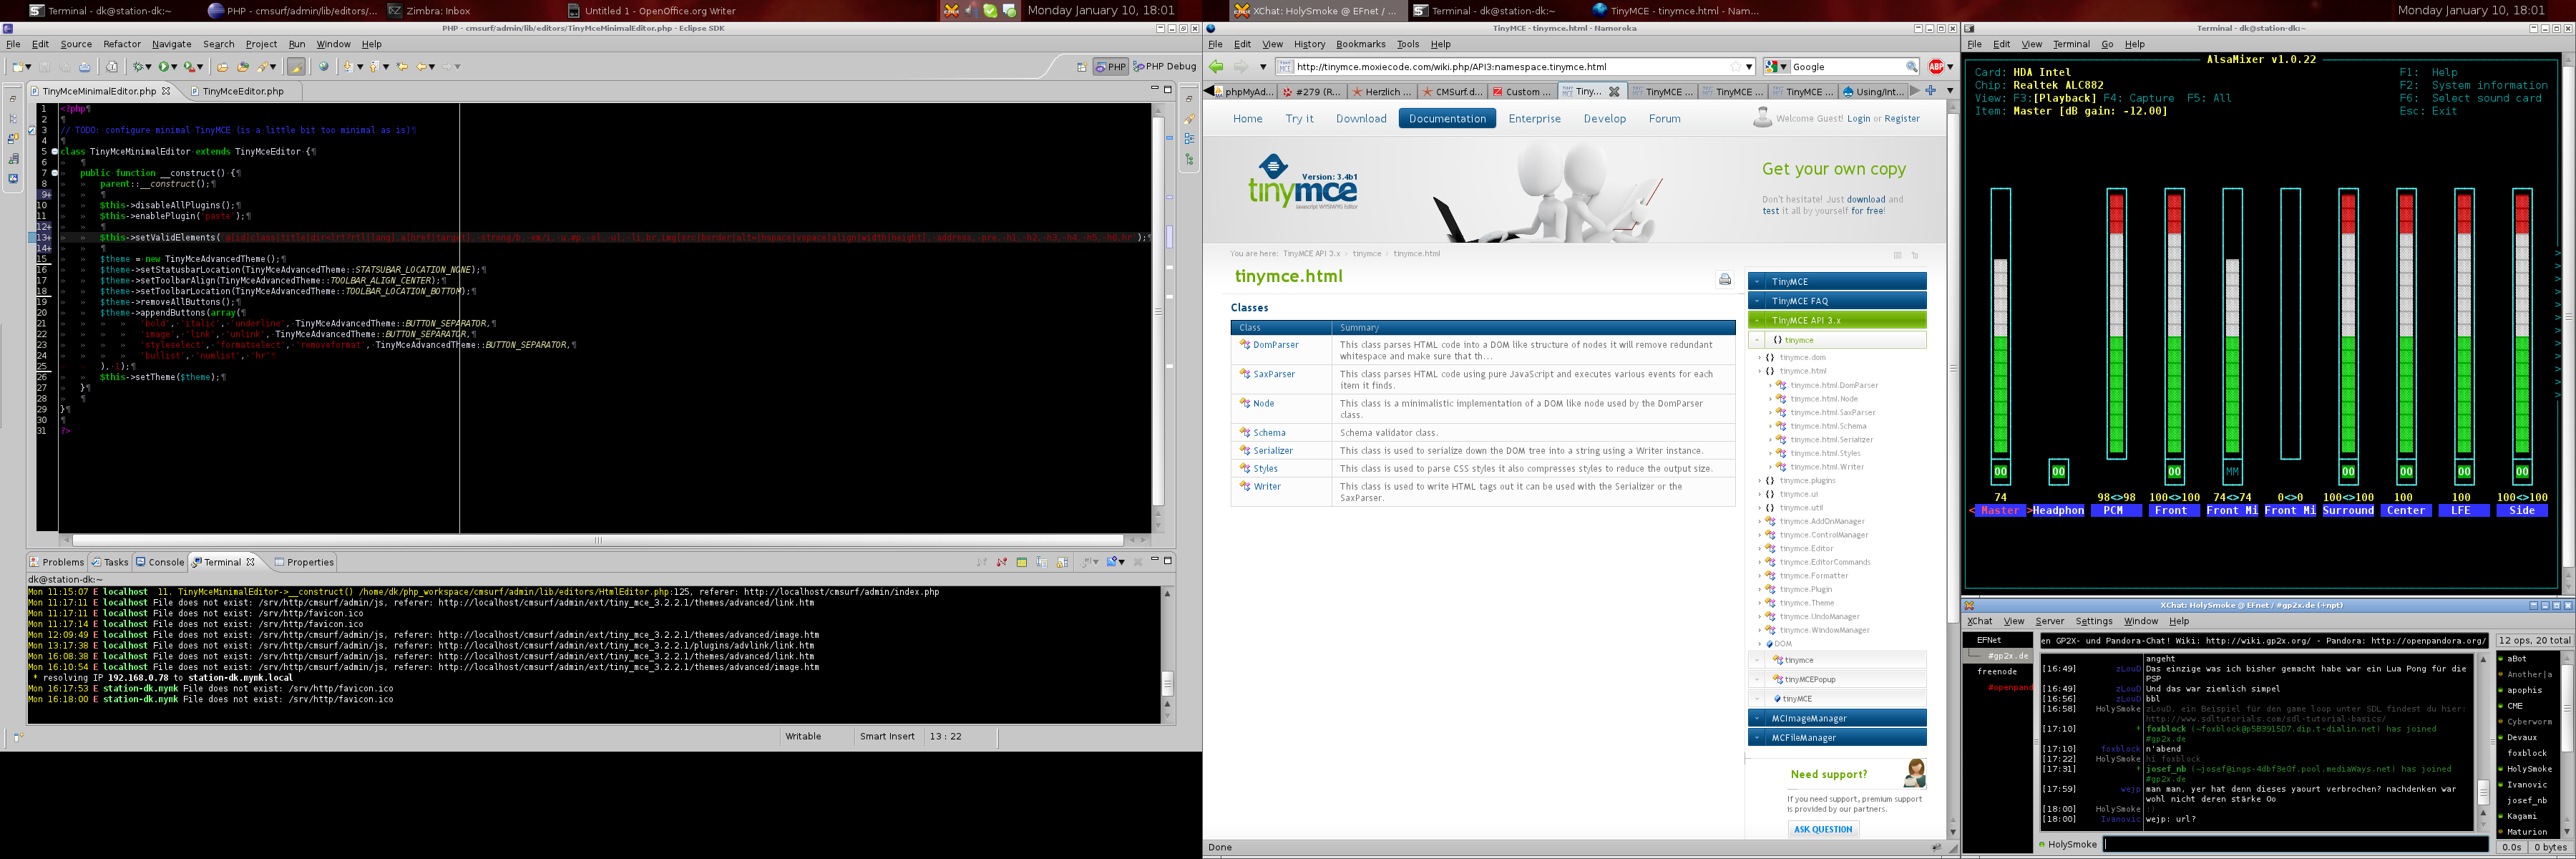The width and height of the screenshot is (2576, 859).
Task: Toggle the Front Mic MM mute box
Action: [2232, 471]
